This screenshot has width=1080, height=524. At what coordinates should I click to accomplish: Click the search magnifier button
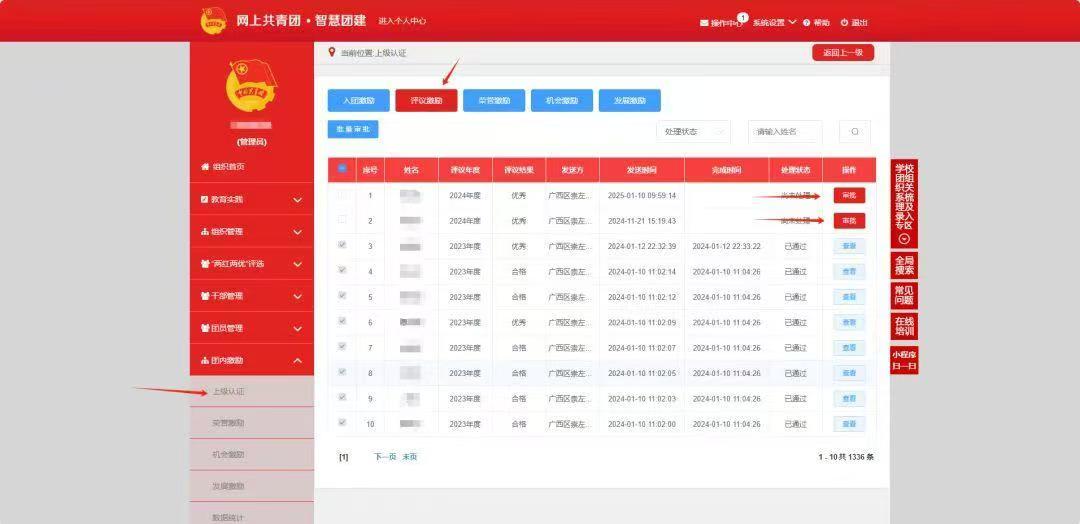point(854,132)
